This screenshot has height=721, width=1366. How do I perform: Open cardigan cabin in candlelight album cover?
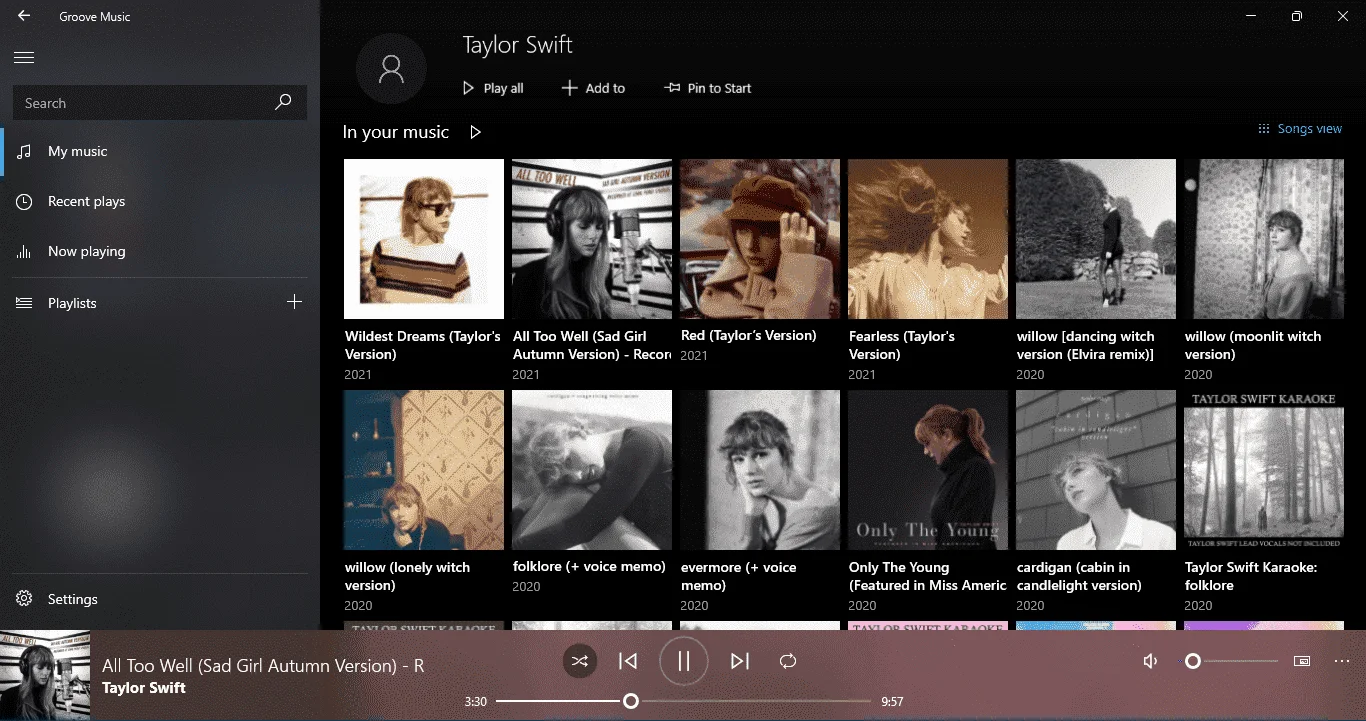pyautogui.click(x=1096, y=470)
